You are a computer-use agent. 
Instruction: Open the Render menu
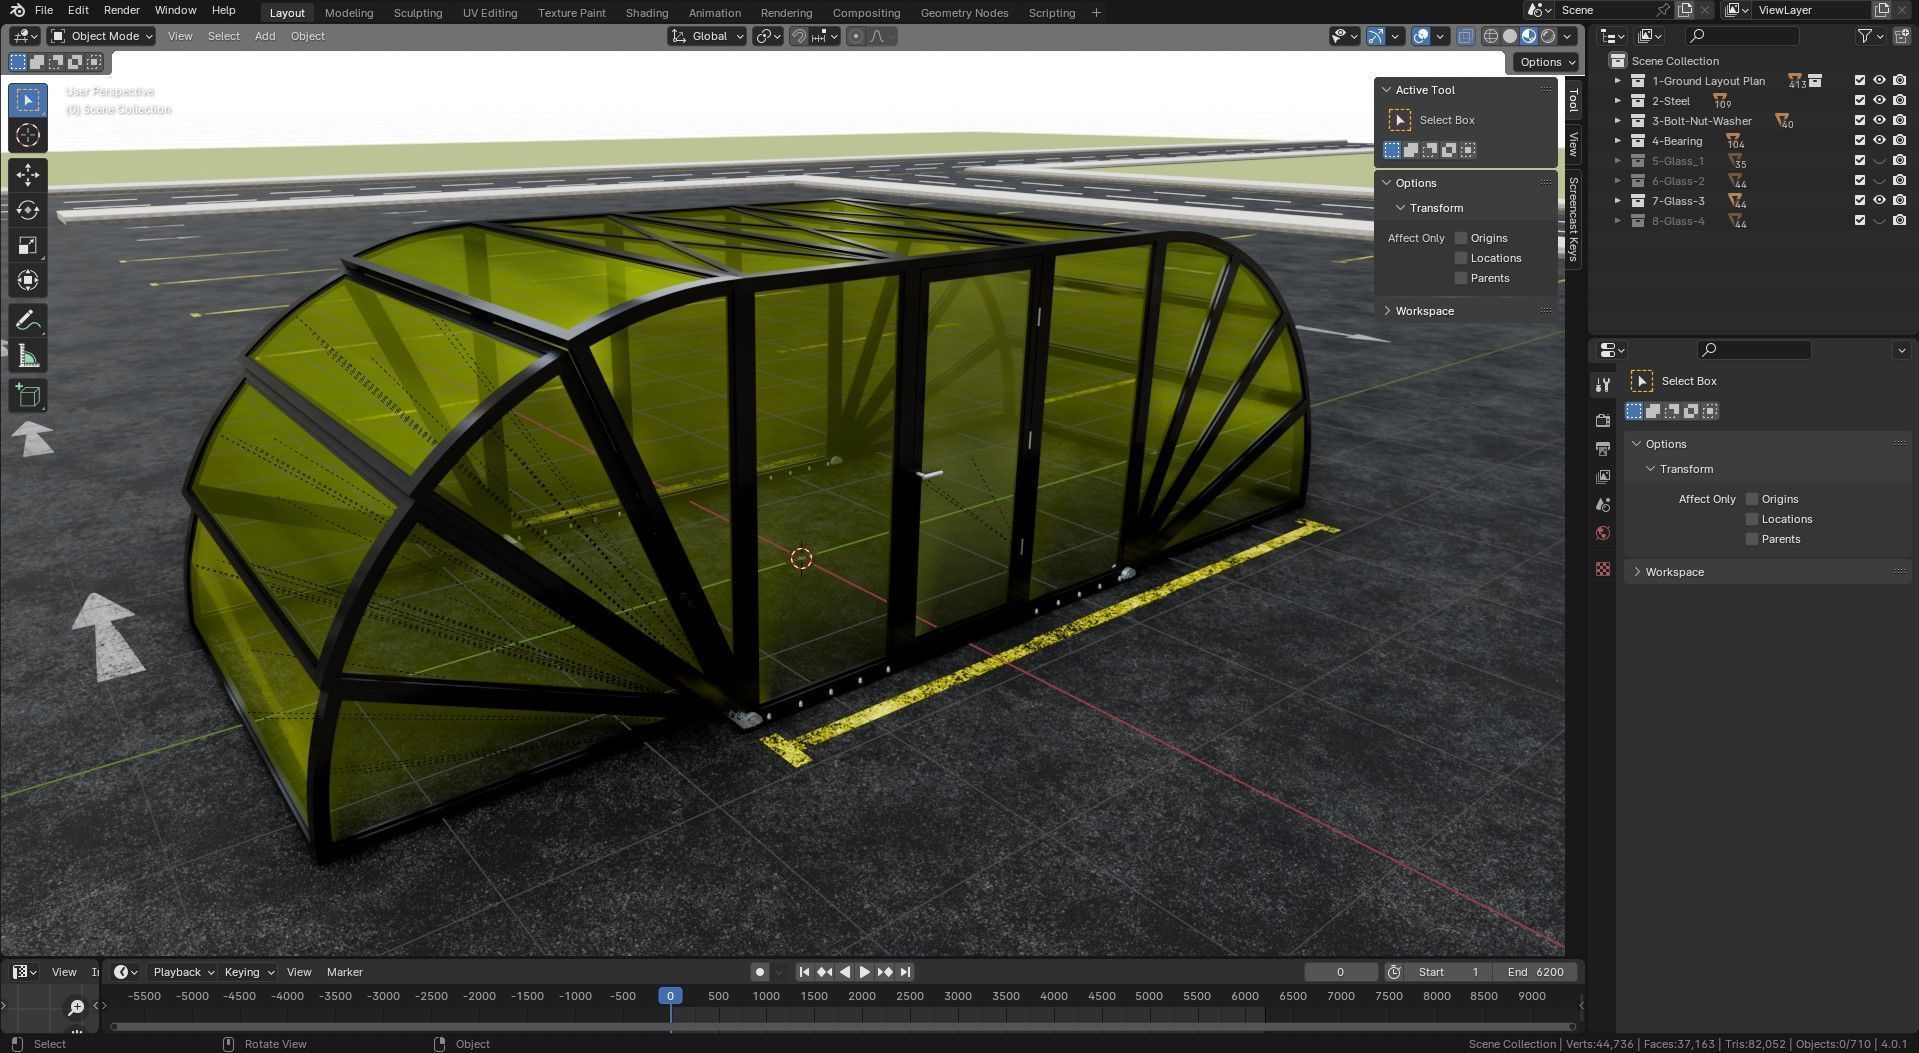click(x=122, y=10)
